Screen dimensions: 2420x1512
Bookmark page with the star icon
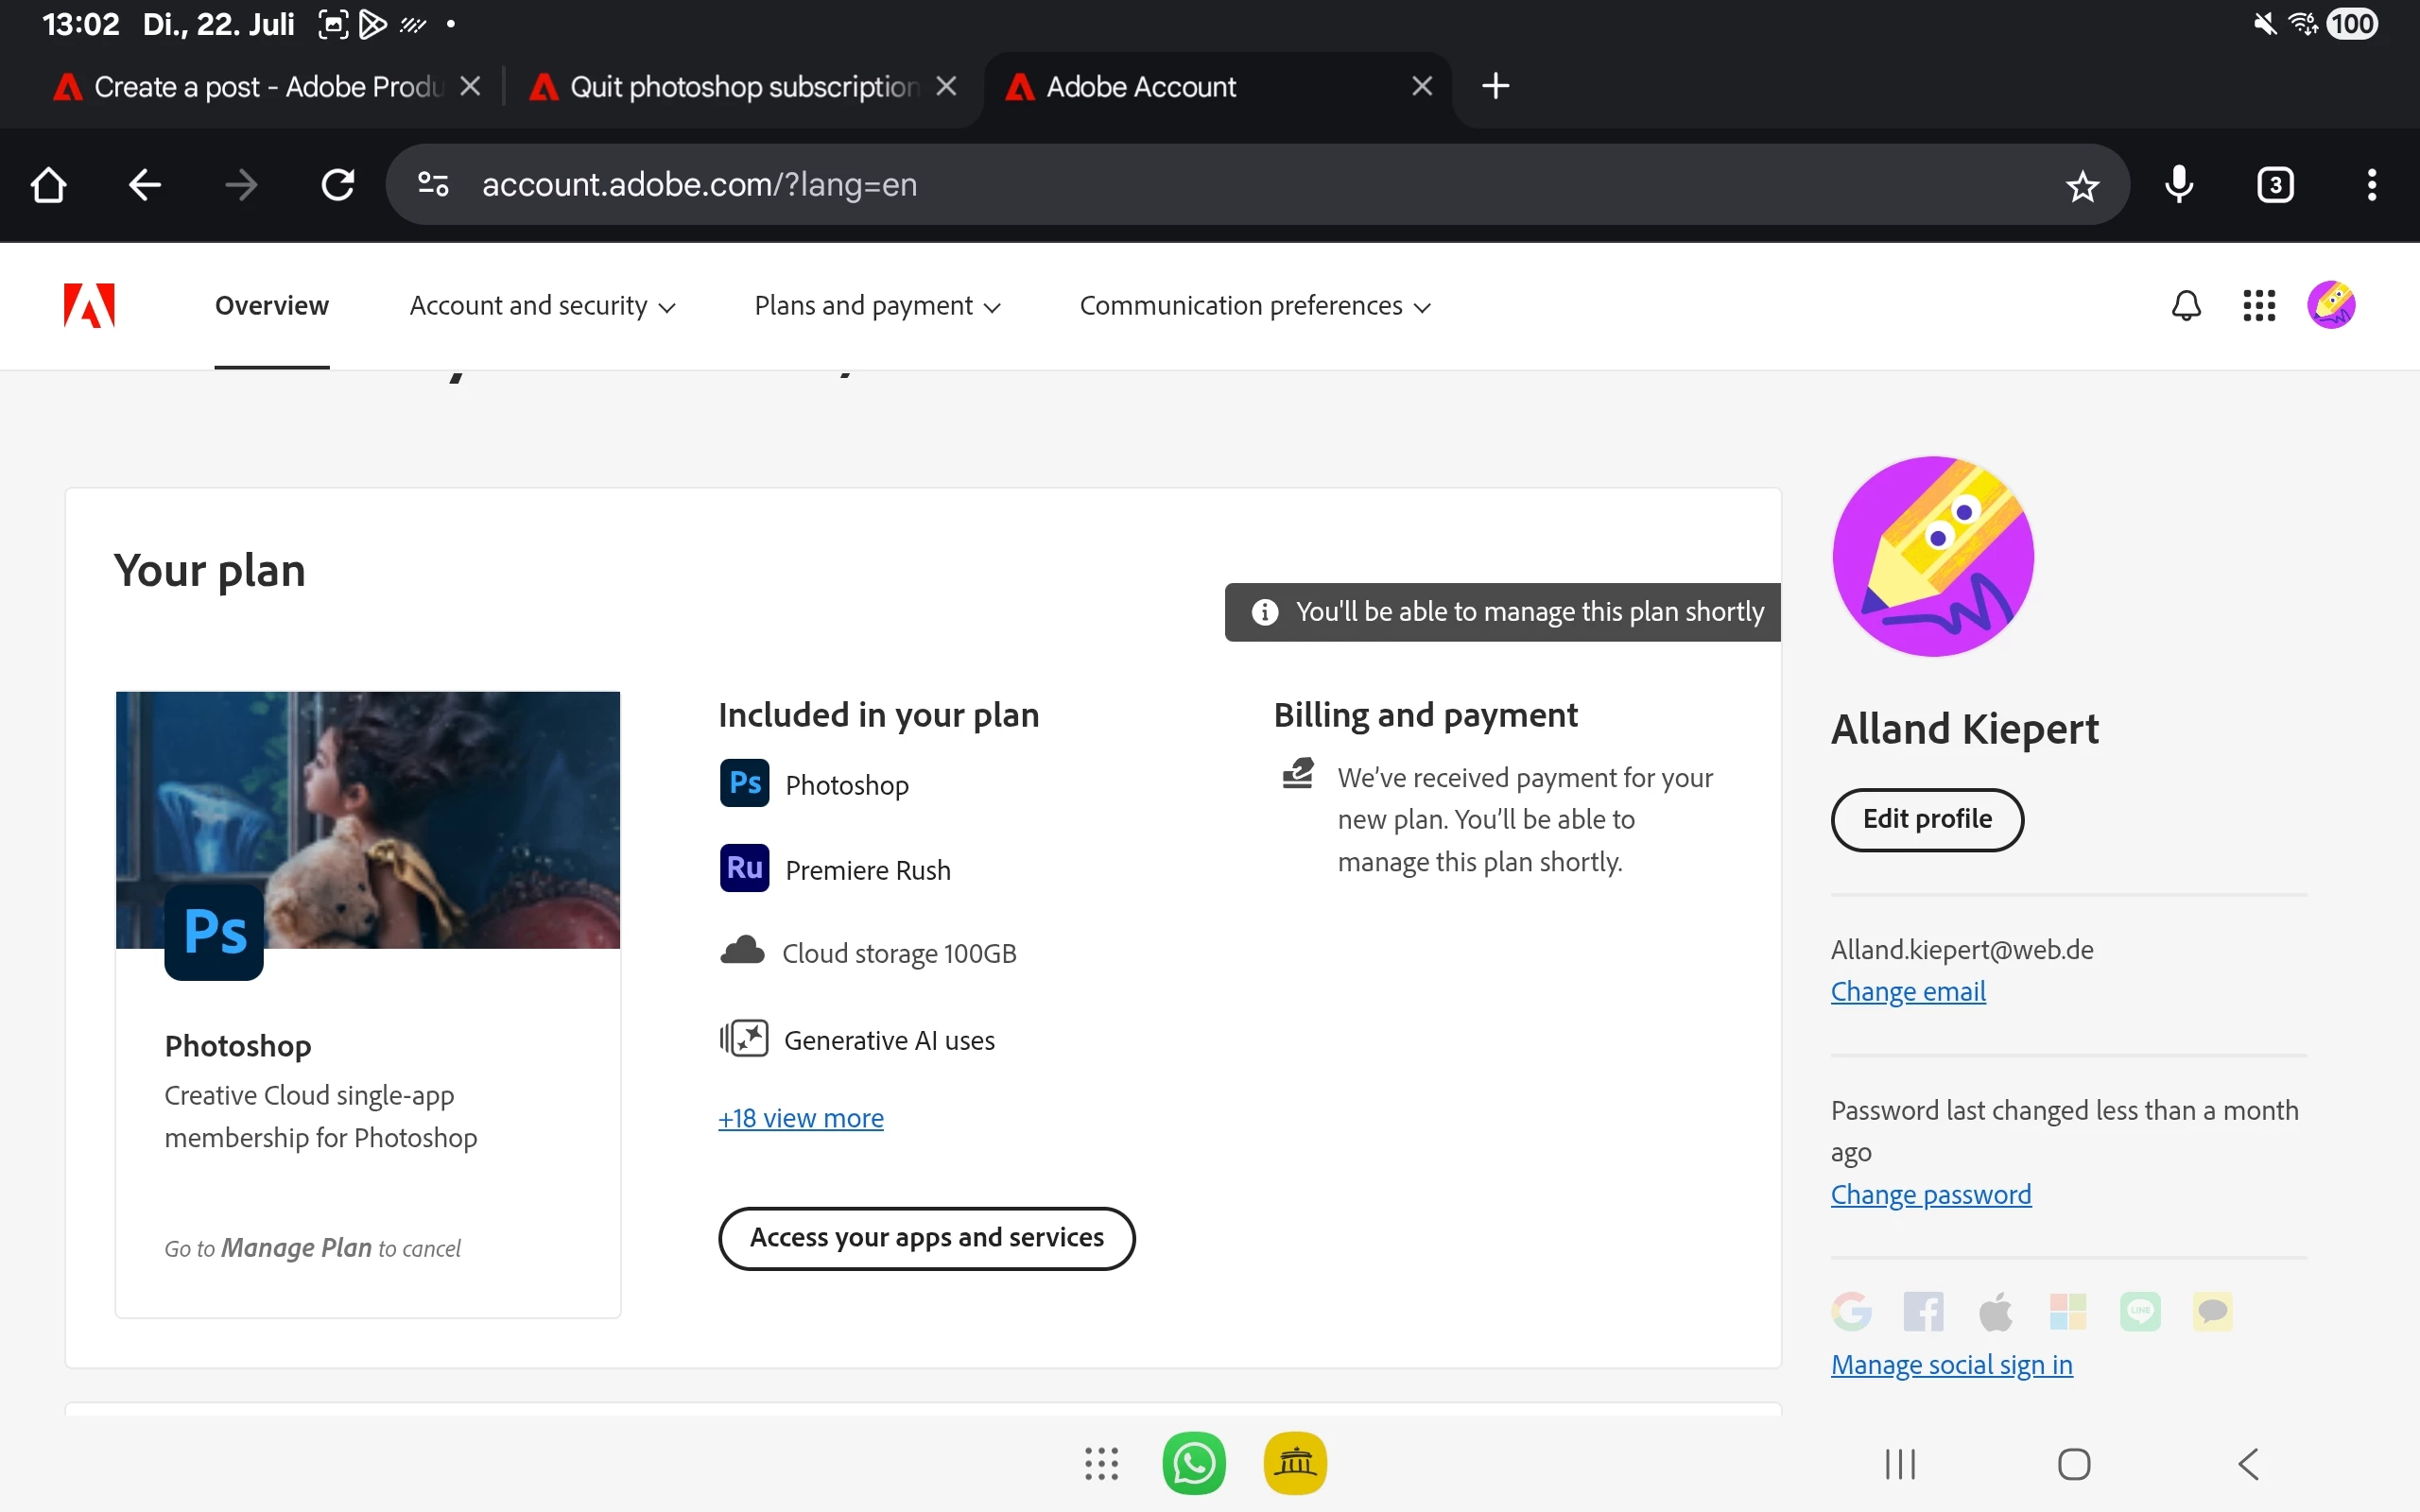point(2082,186)
